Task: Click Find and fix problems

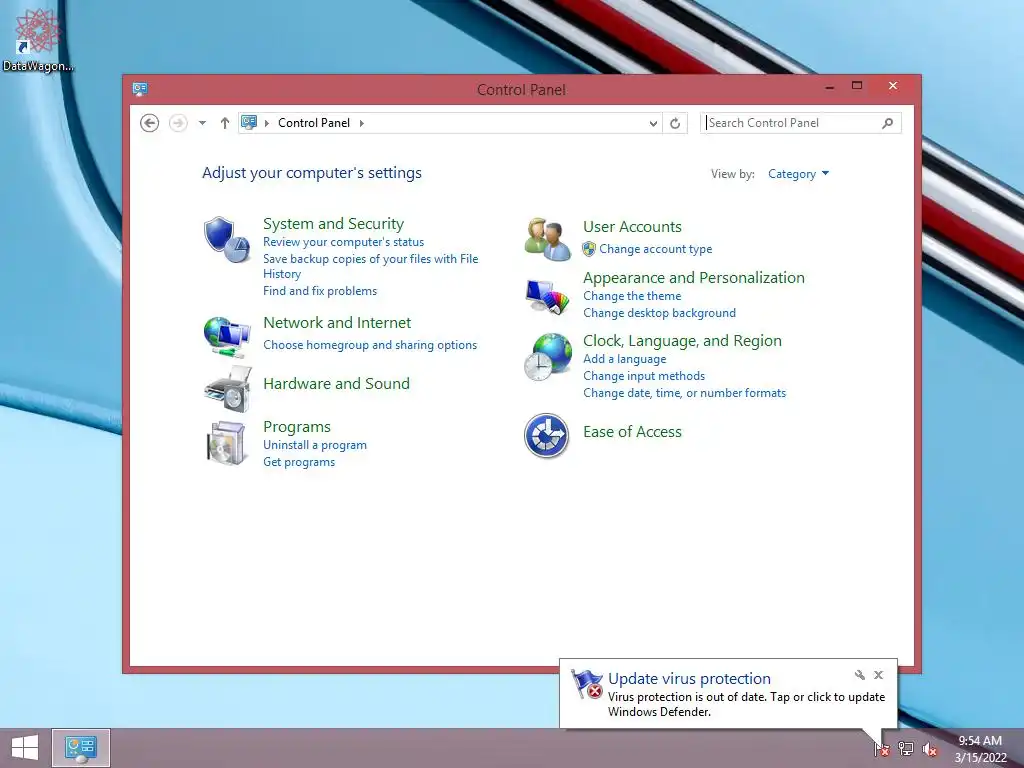Action: 320,291
